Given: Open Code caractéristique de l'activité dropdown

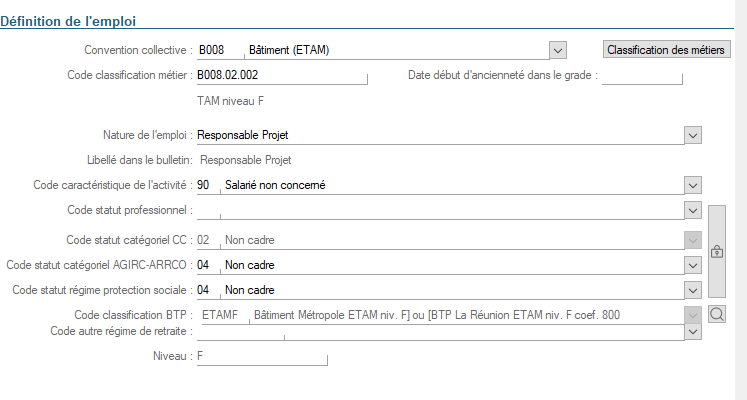Looking at the screenshot, I should coord(693,185).
